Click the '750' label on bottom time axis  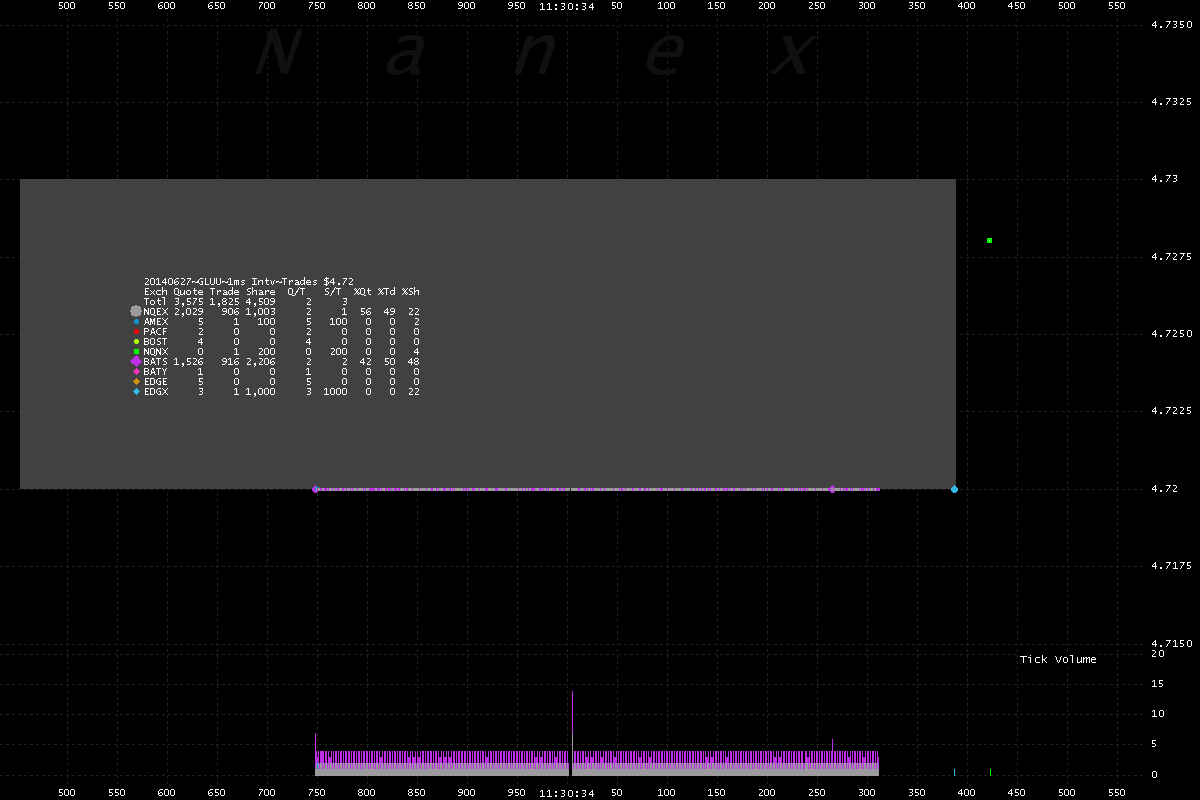coord(316,792)
